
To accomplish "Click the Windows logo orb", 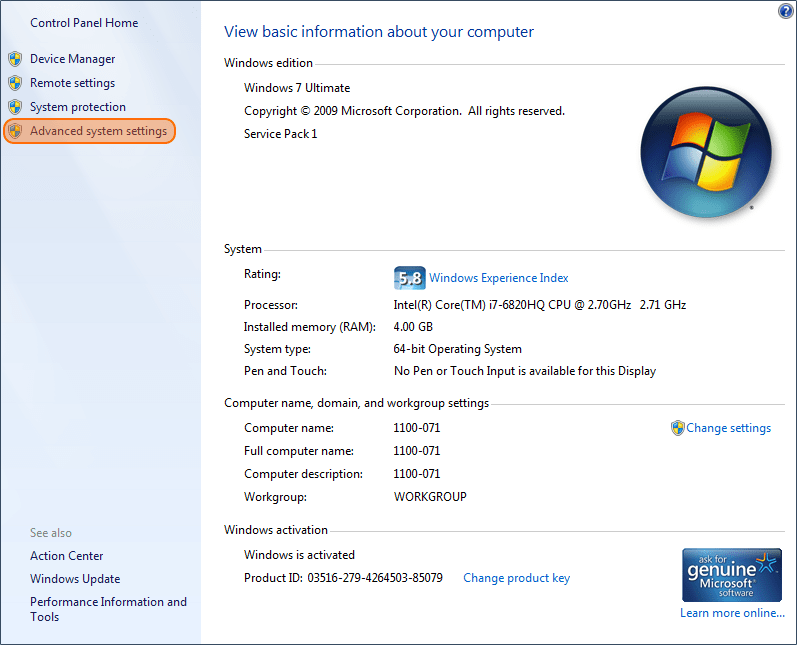I will [706, 152].
